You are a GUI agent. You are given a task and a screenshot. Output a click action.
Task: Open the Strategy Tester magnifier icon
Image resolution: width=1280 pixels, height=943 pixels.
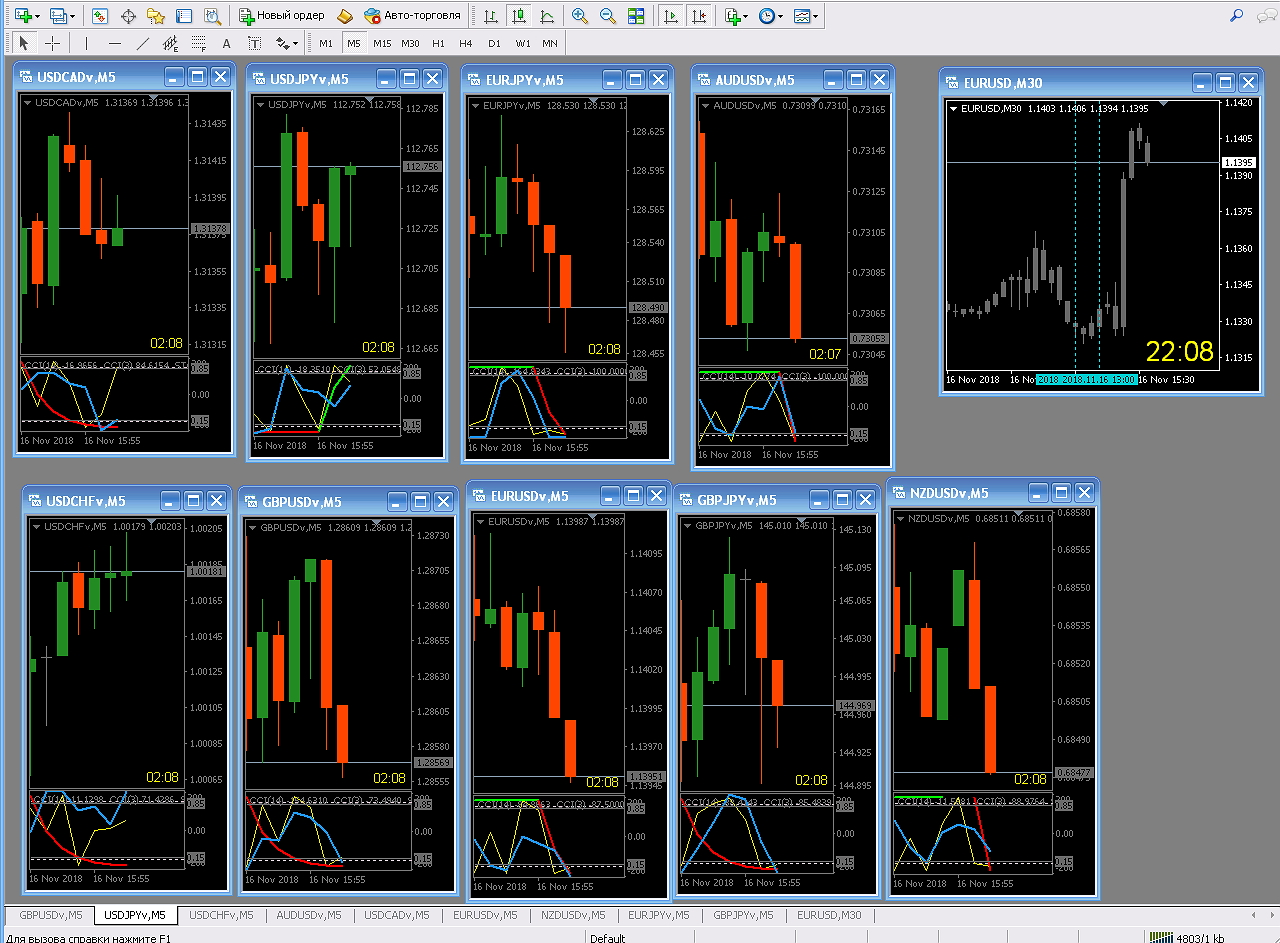(x=212, y=16)
